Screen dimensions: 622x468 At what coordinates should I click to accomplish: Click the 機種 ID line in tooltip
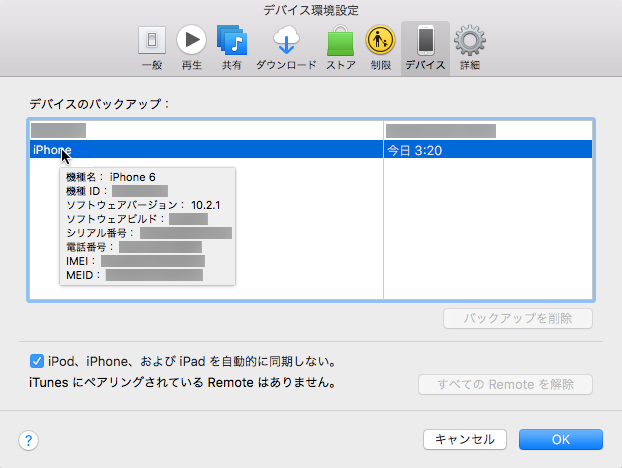coord(117,191)
